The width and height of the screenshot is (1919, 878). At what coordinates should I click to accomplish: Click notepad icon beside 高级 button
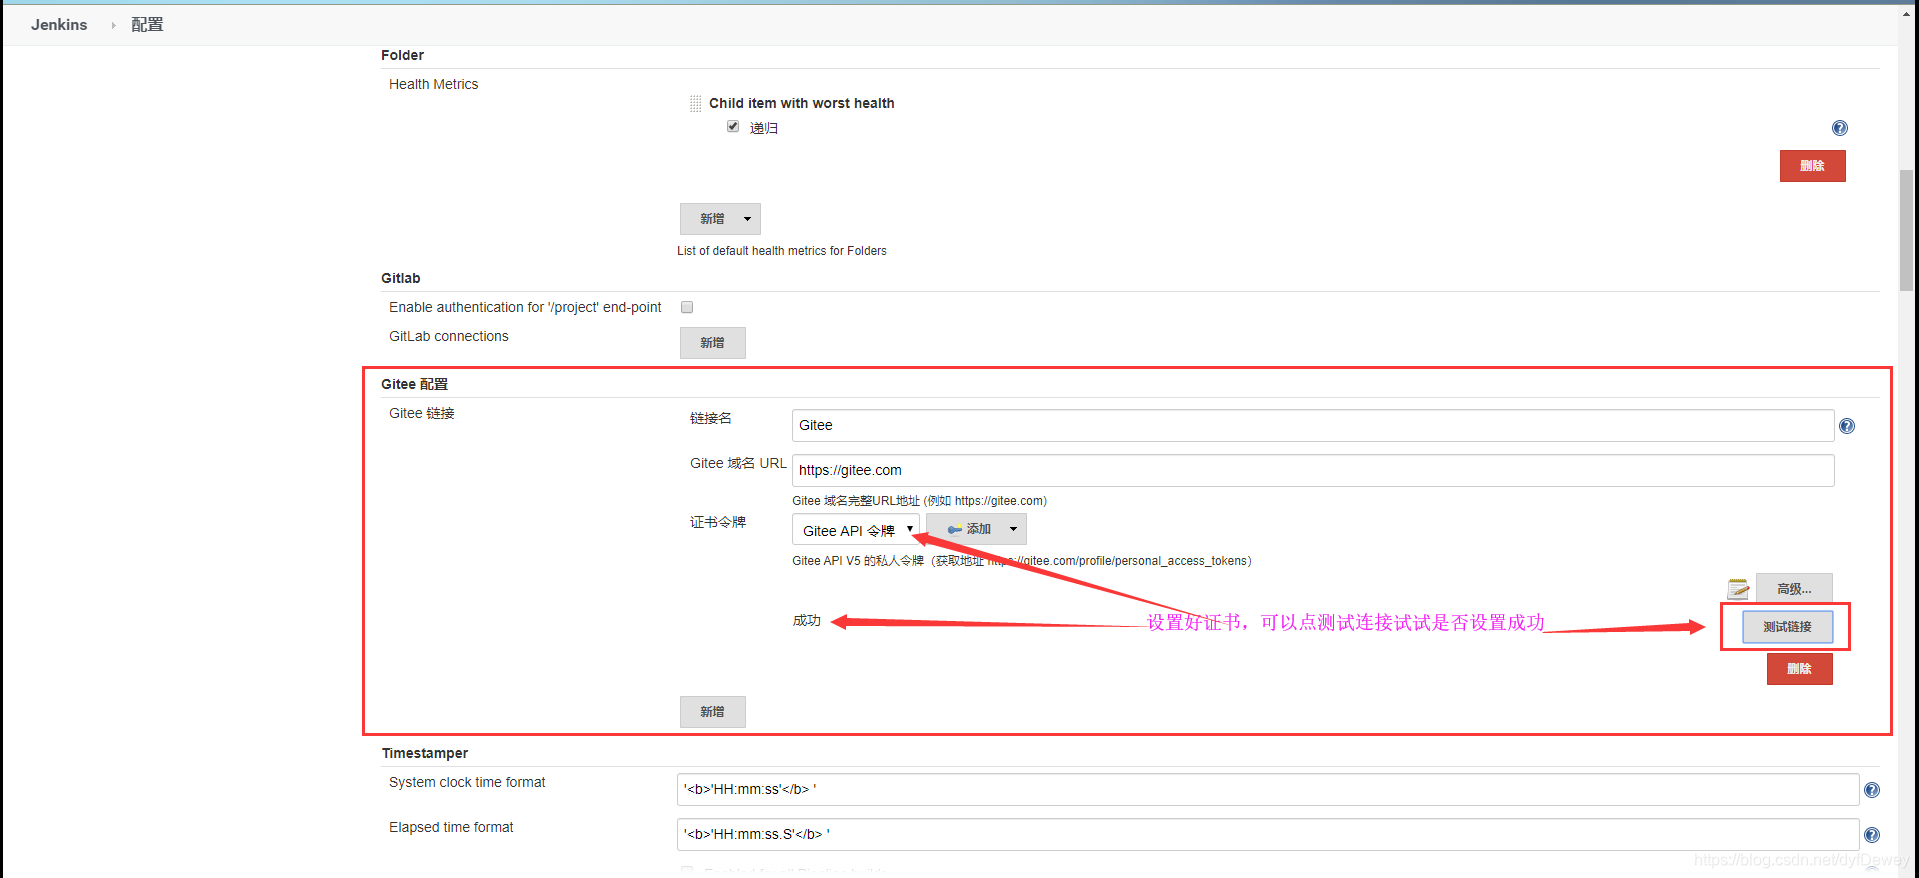point(1738,589)
